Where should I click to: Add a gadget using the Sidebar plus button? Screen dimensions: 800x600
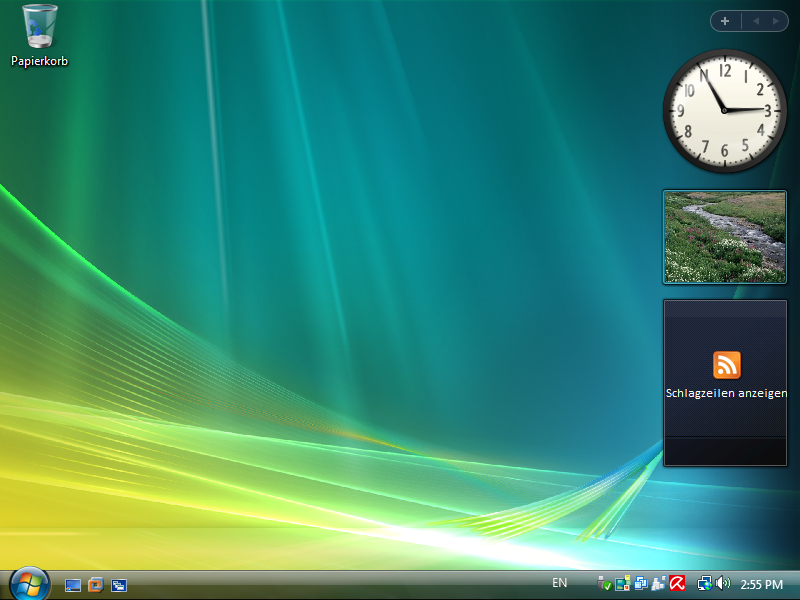[x=725, y=20]
